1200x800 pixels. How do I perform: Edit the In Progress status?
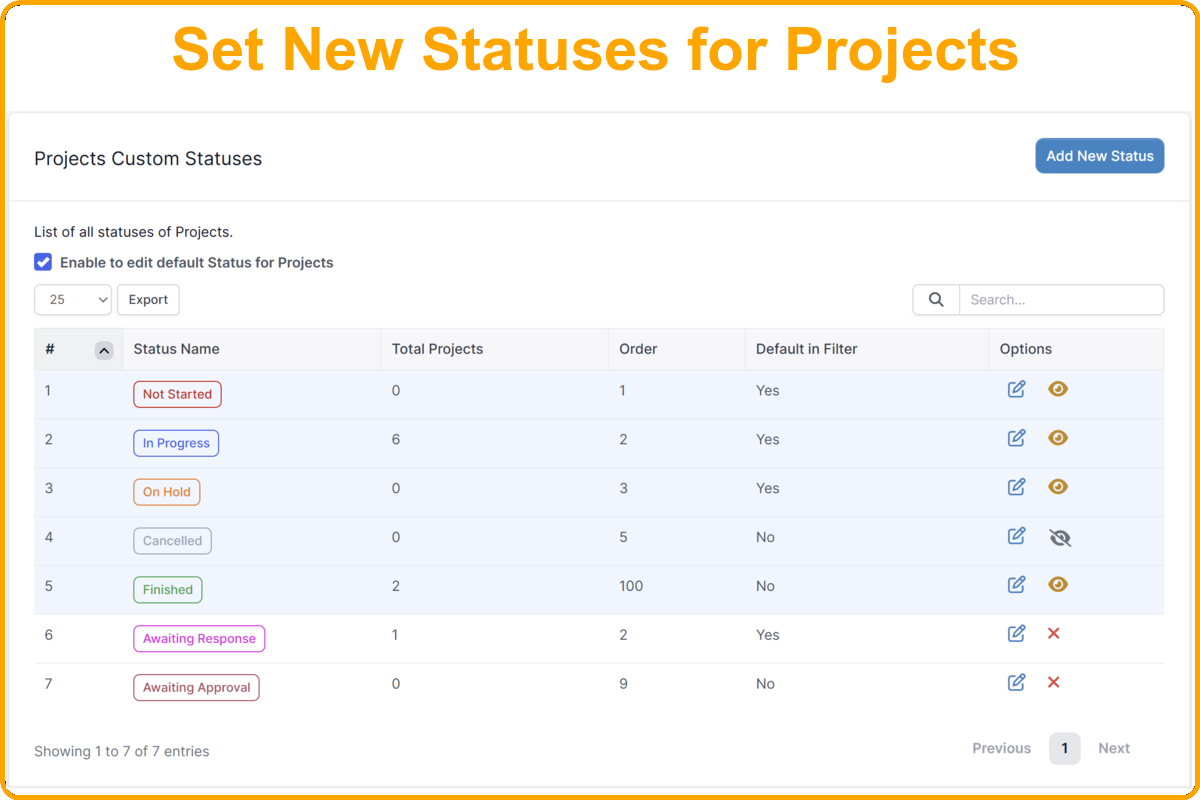point(1016,438)
